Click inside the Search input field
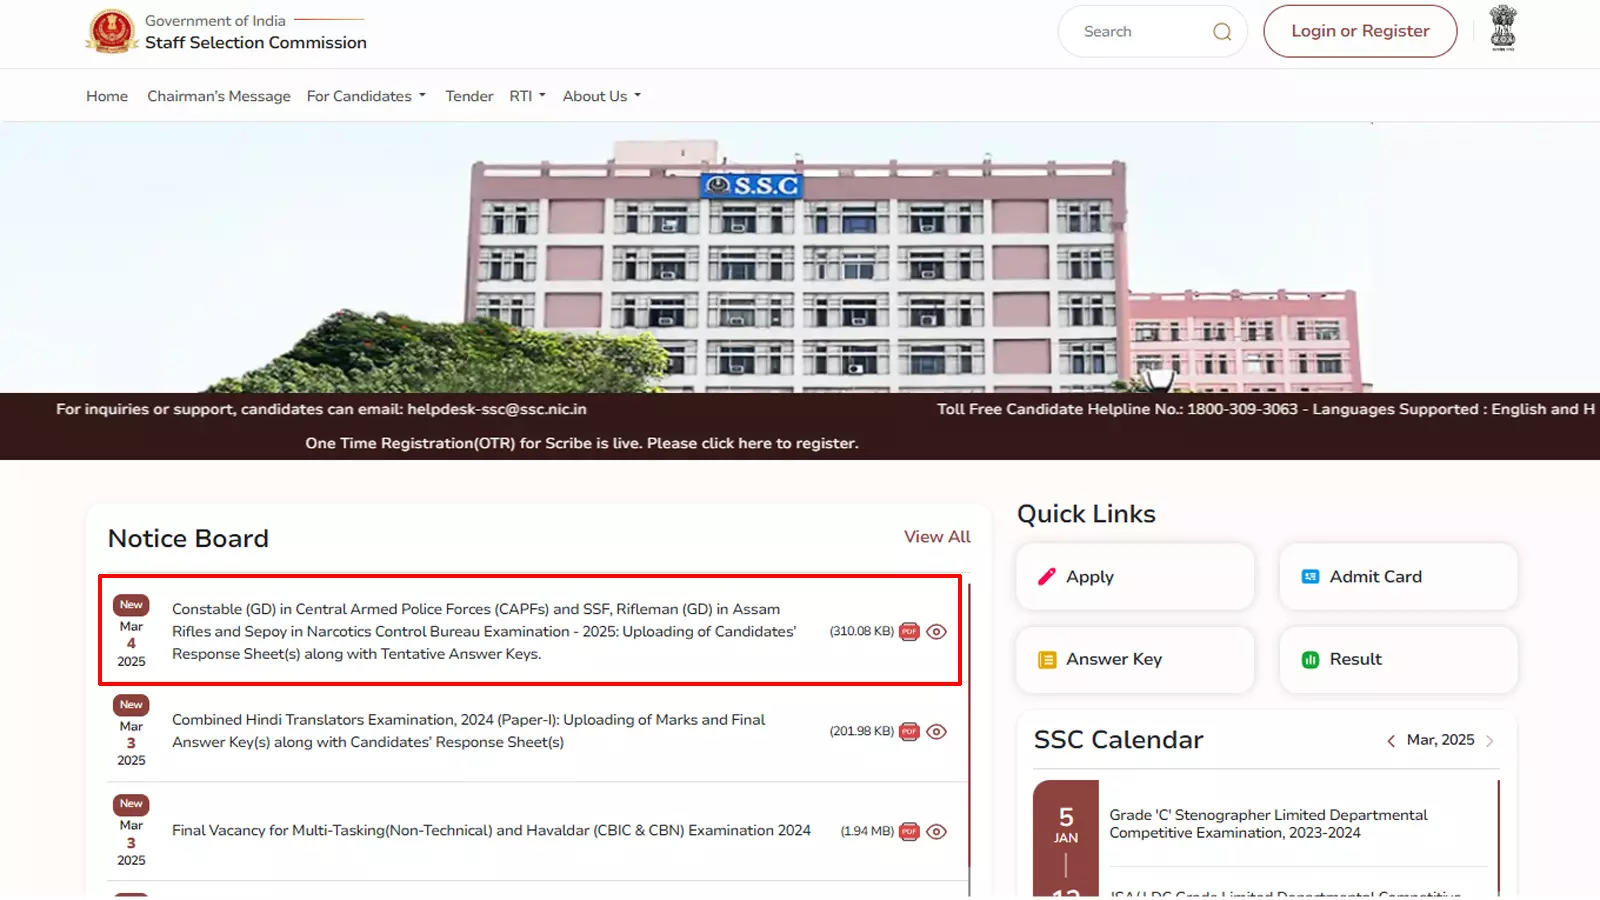 1130,31
